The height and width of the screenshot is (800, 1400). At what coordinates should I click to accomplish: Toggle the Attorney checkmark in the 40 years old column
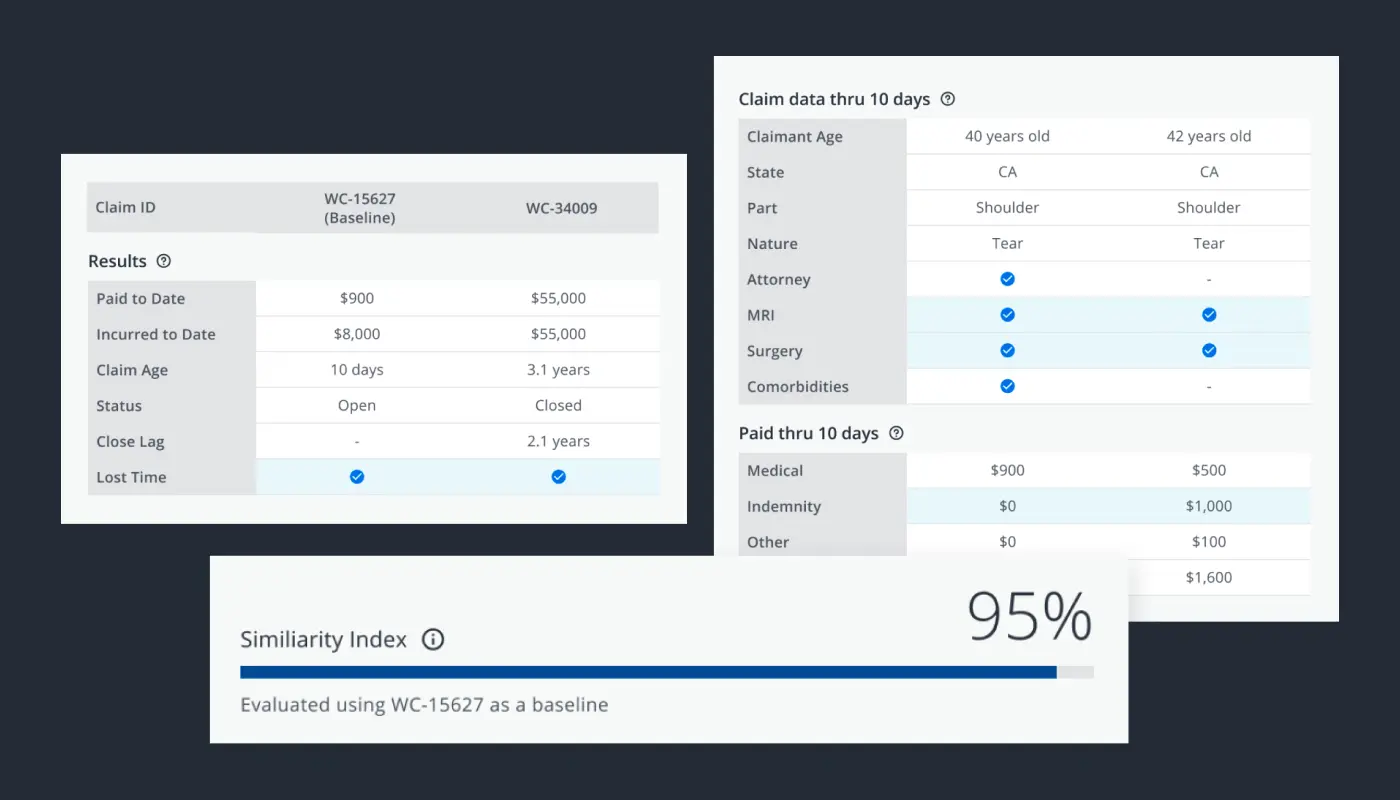(1007, 279)
